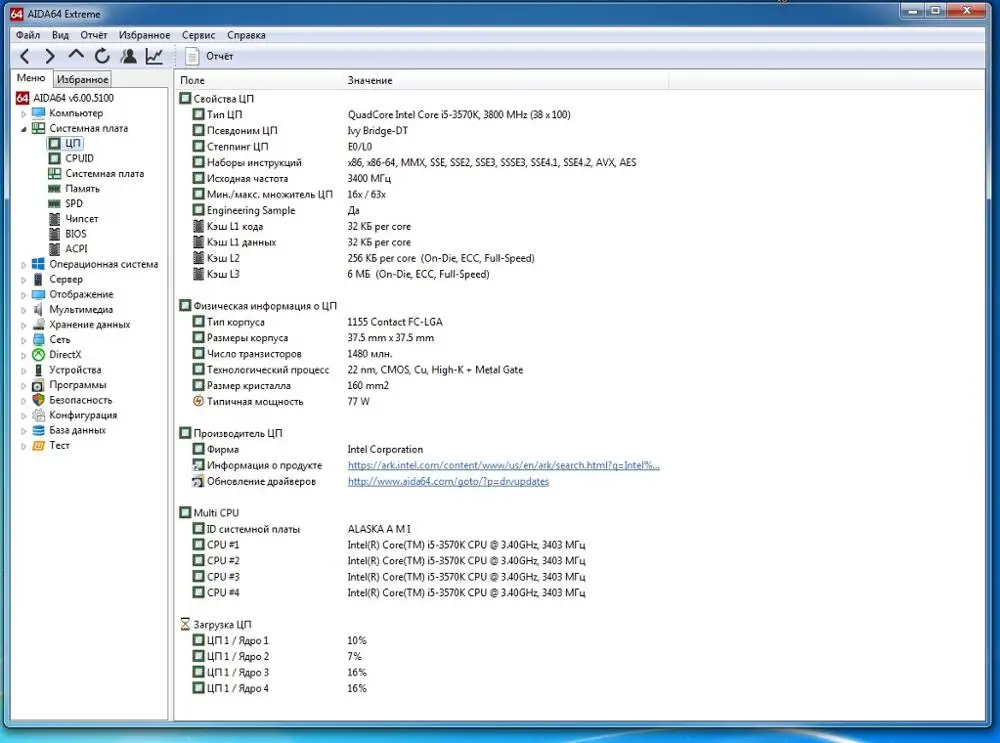This screenshot has width=1000, height=743.
Task: Expand the Компьютер tree node
Action: pos(24,114)
